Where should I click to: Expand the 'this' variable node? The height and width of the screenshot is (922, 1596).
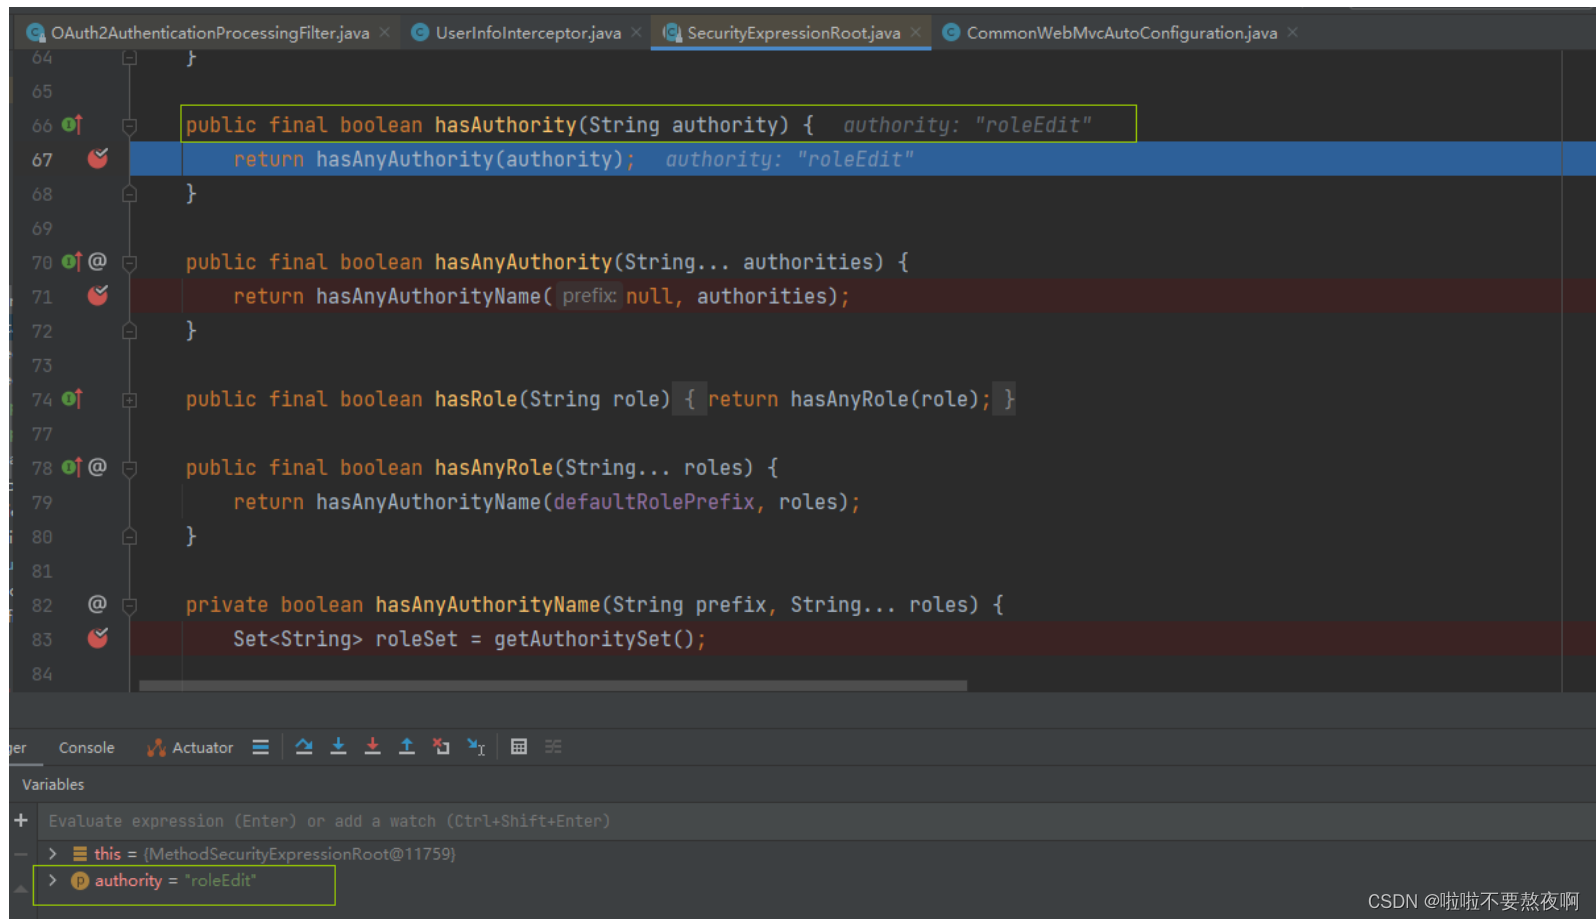[53, 854]
